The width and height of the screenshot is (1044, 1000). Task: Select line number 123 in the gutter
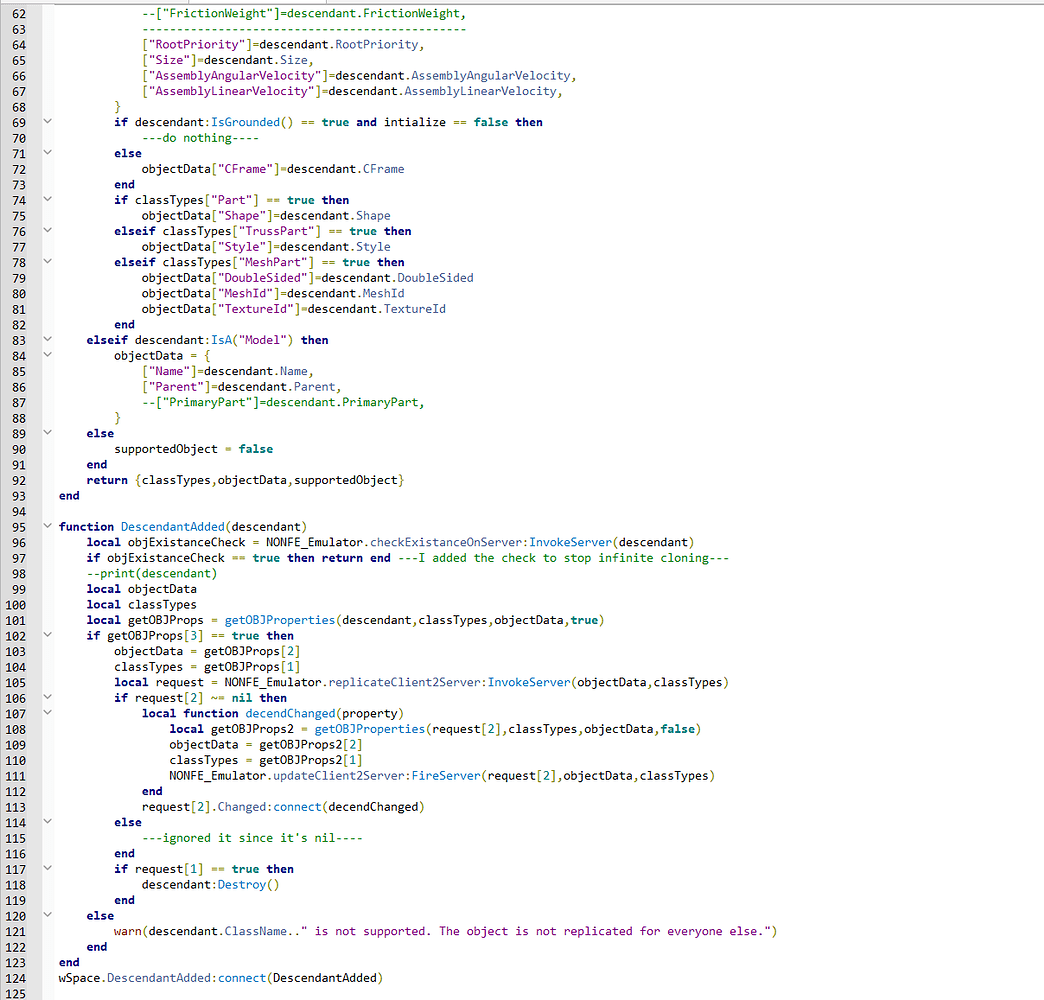coord(15,963)
